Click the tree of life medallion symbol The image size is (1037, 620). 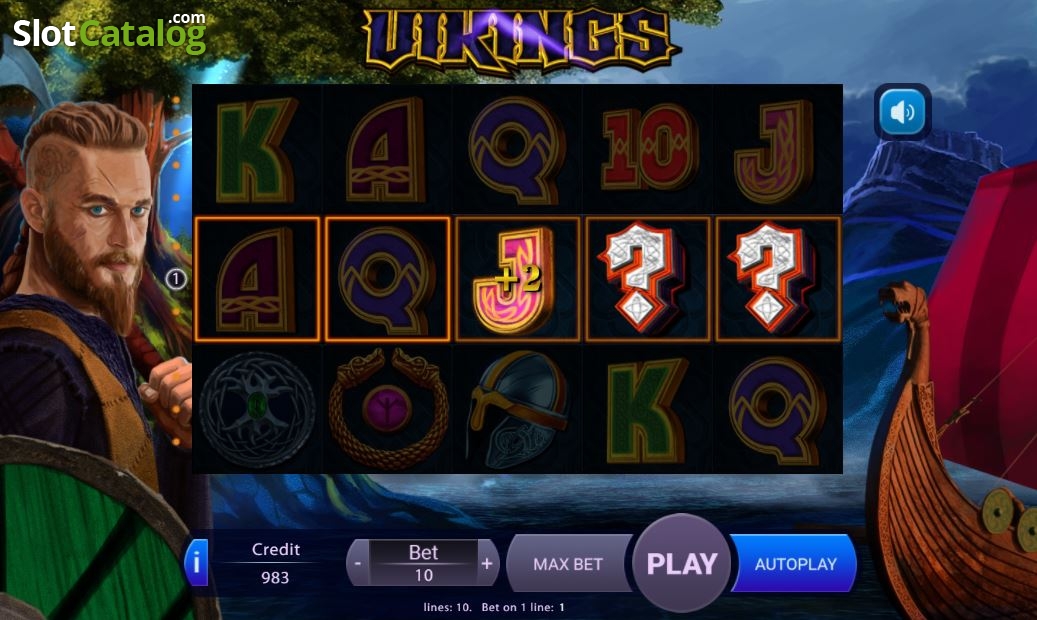tap(257, 409)
